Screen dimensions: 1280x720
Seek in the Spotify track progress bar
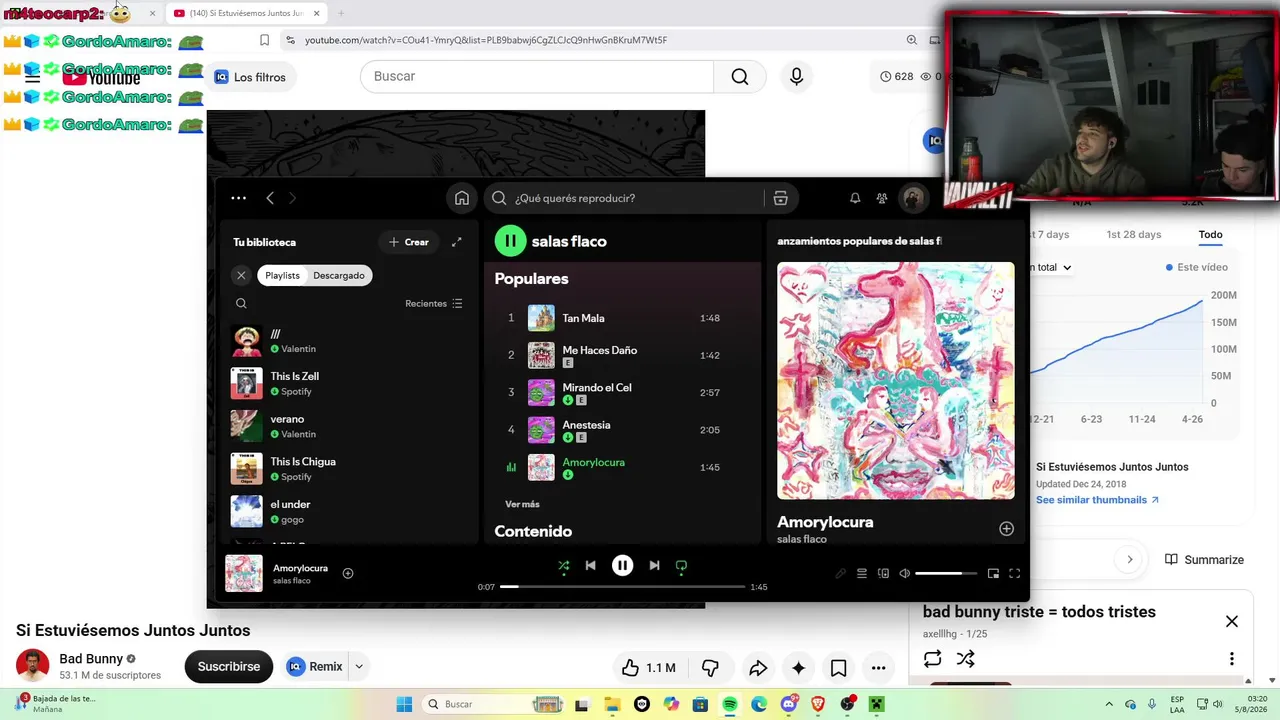coord(622,587)
